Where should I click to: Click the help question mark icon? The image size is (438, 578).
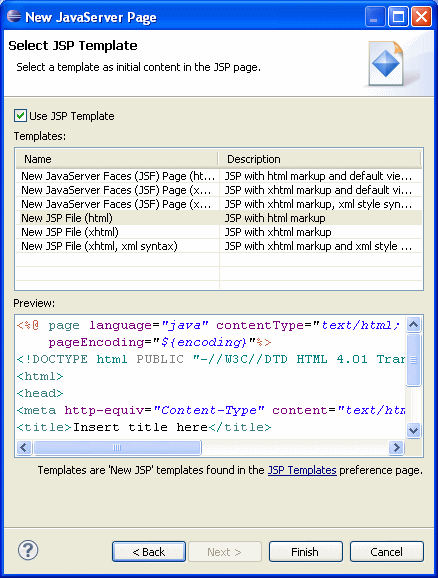[28, 550]
